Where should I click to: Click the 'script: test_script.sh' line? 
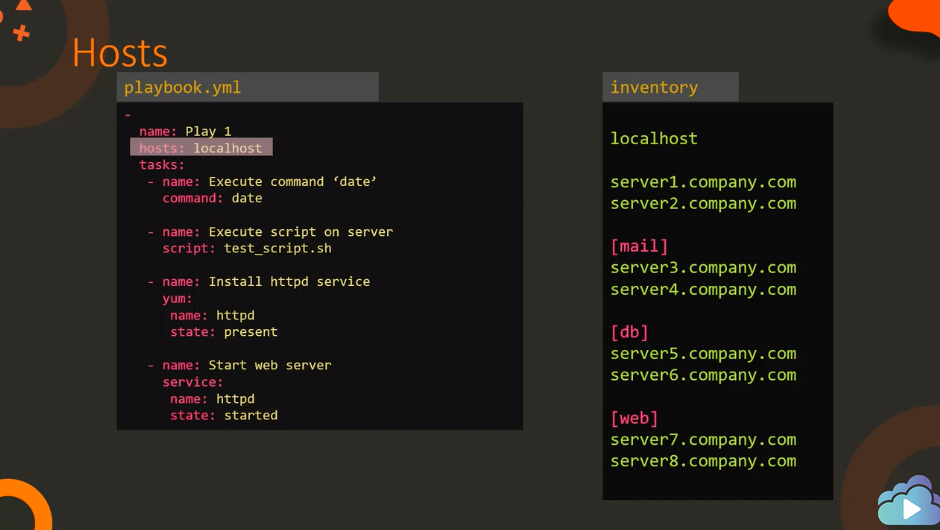(247, 248)
